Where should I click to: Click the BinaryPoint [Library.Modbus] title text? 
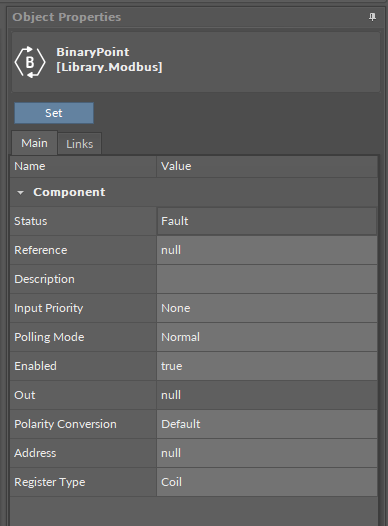[x=109, y=60]
